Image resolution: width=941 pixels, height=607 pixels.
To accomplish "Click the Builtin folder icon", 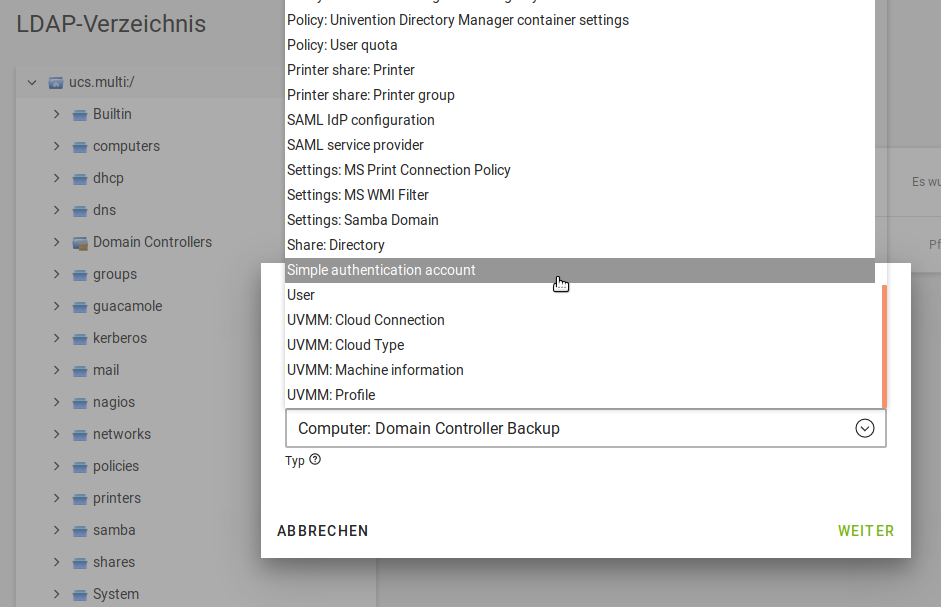I will click(x=80, y=115).
